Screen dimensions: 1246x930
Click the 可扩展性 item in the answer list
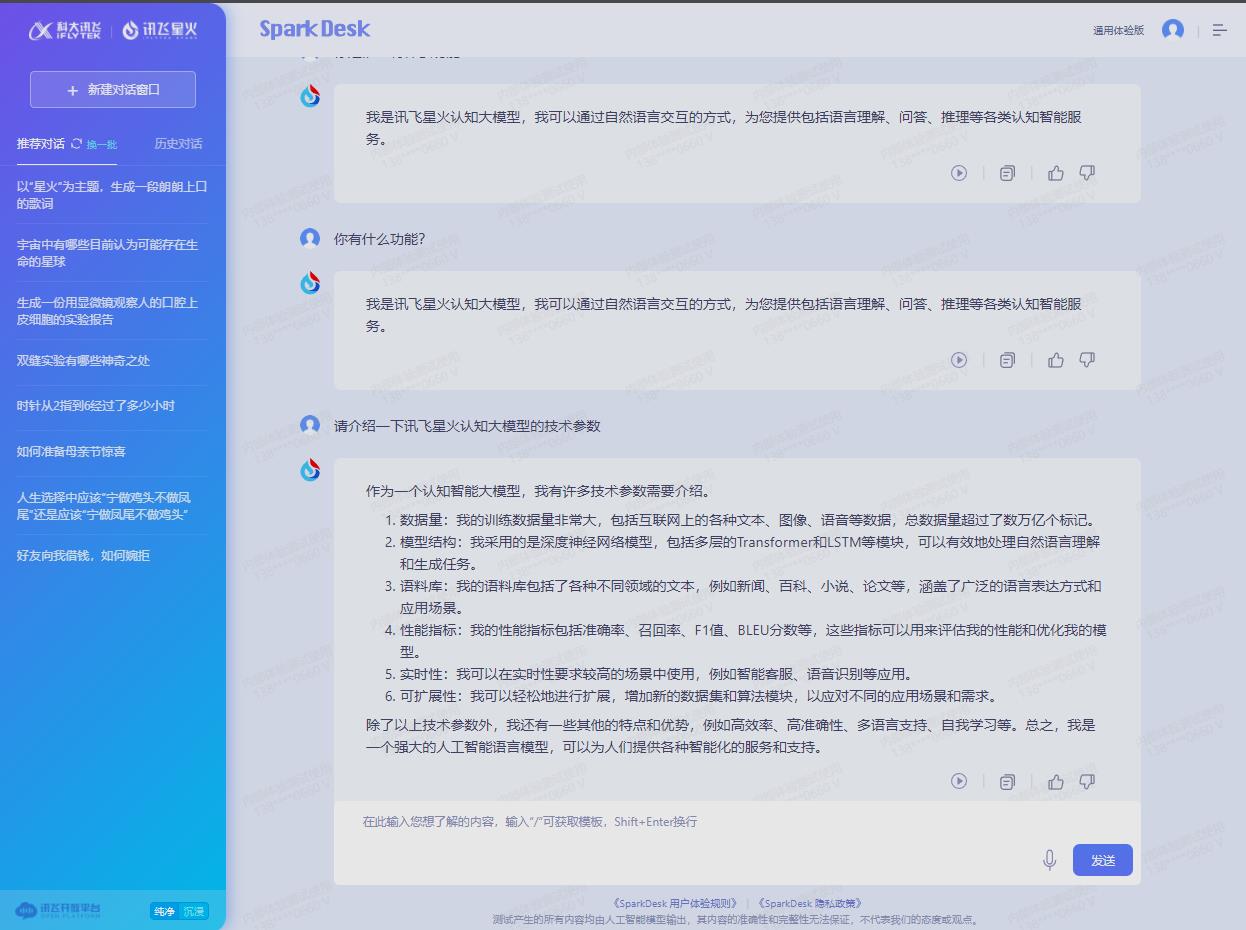(x=699, y=696)
